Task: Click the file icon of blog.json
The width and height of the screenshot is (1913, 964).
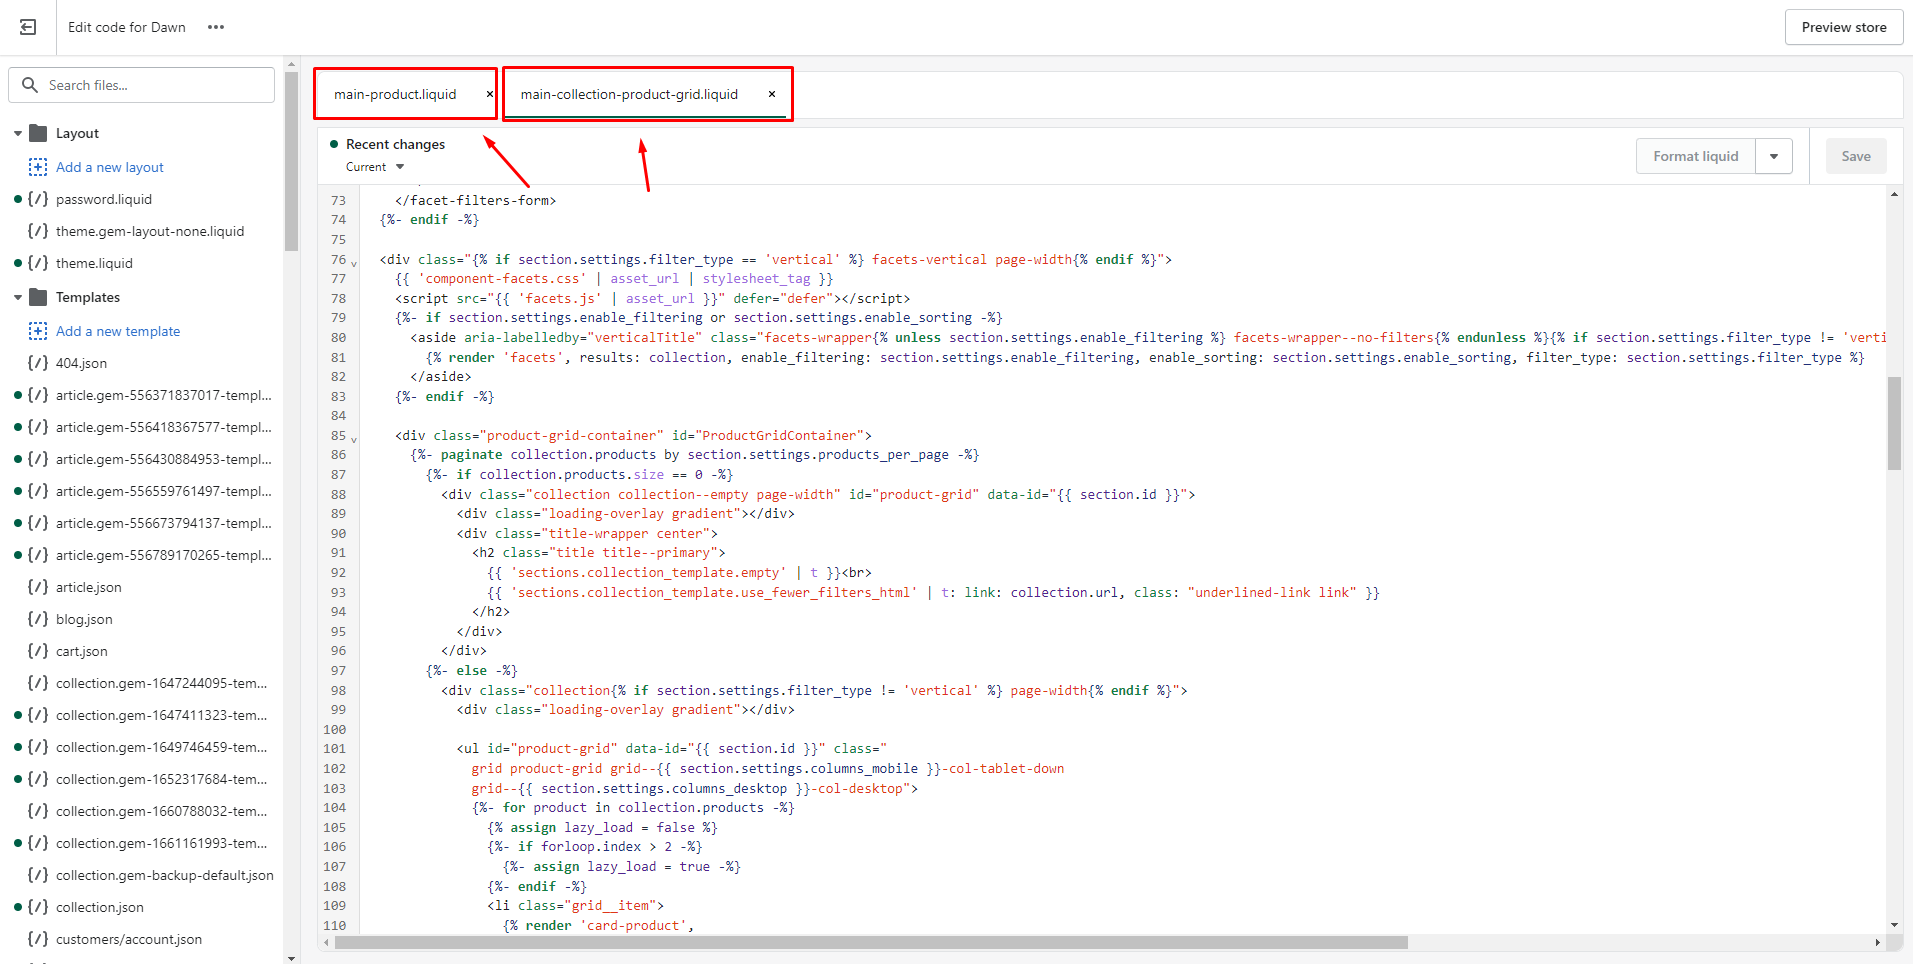Action: click(38, 619)
